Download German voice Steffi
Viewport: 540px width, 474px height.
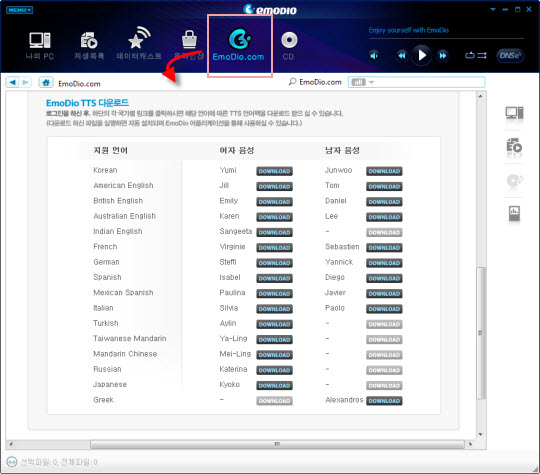(x=274, y=263)
